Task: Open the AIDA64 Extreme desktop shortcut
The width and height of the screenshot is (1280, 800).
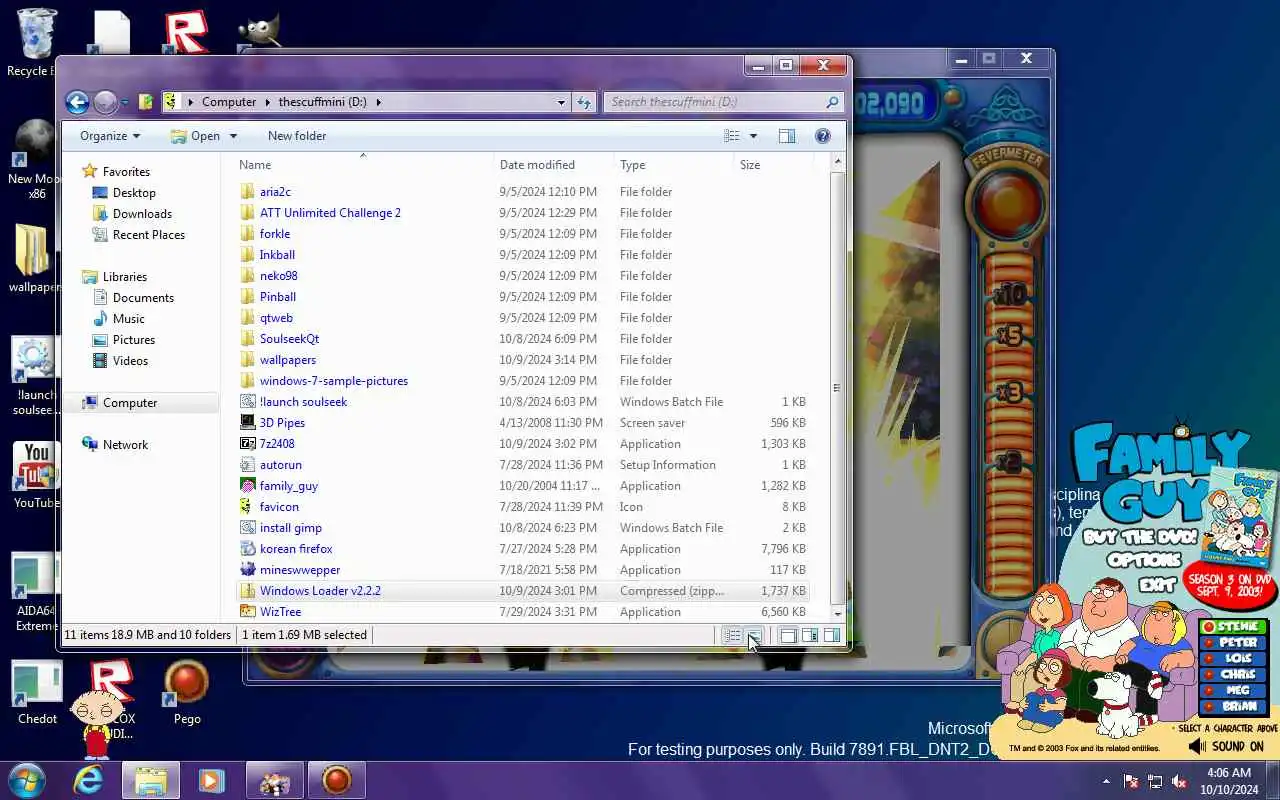Action: coord(37,592)
